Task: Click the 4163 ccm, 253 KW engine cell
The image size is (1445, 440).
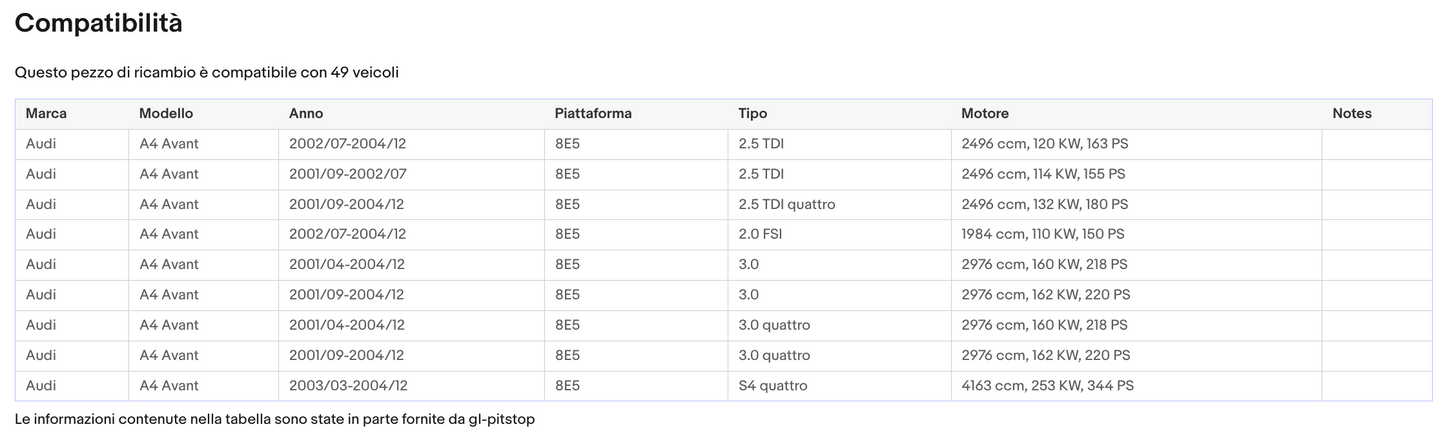Action: (1047, 386)
